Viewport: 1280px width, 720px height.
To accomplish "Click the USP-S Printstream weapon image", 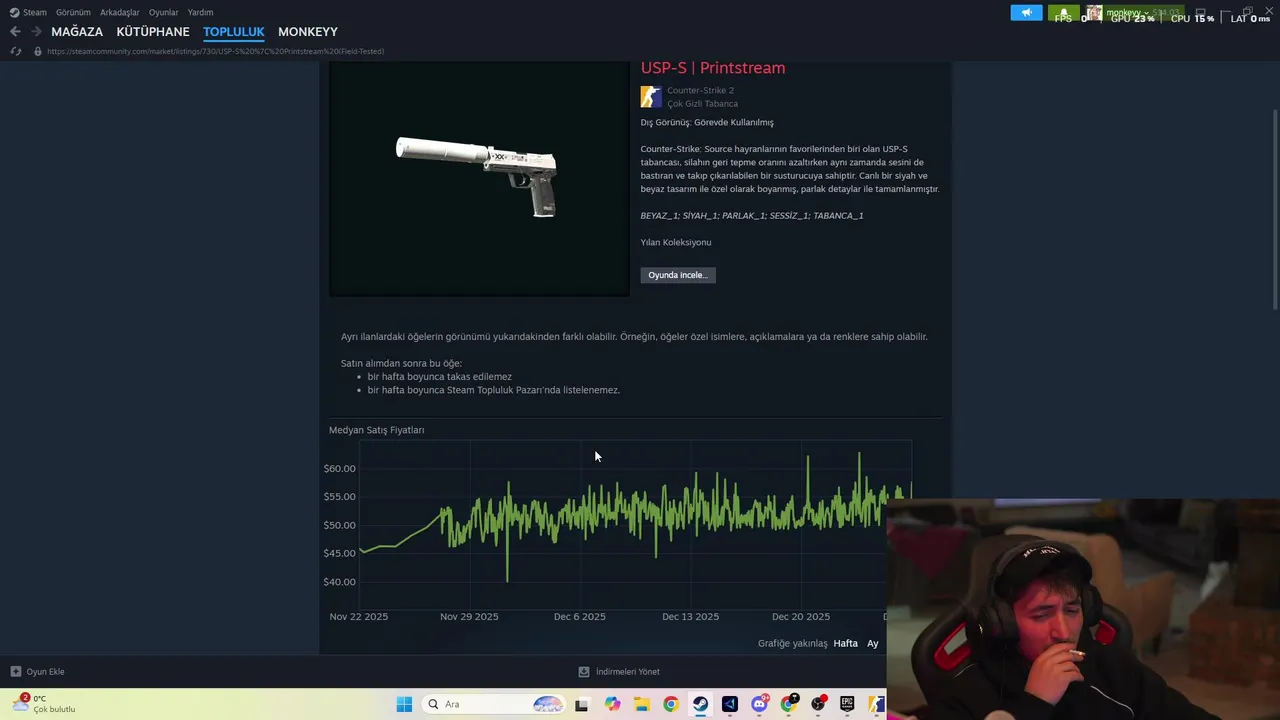I will [x=479, y=178].
